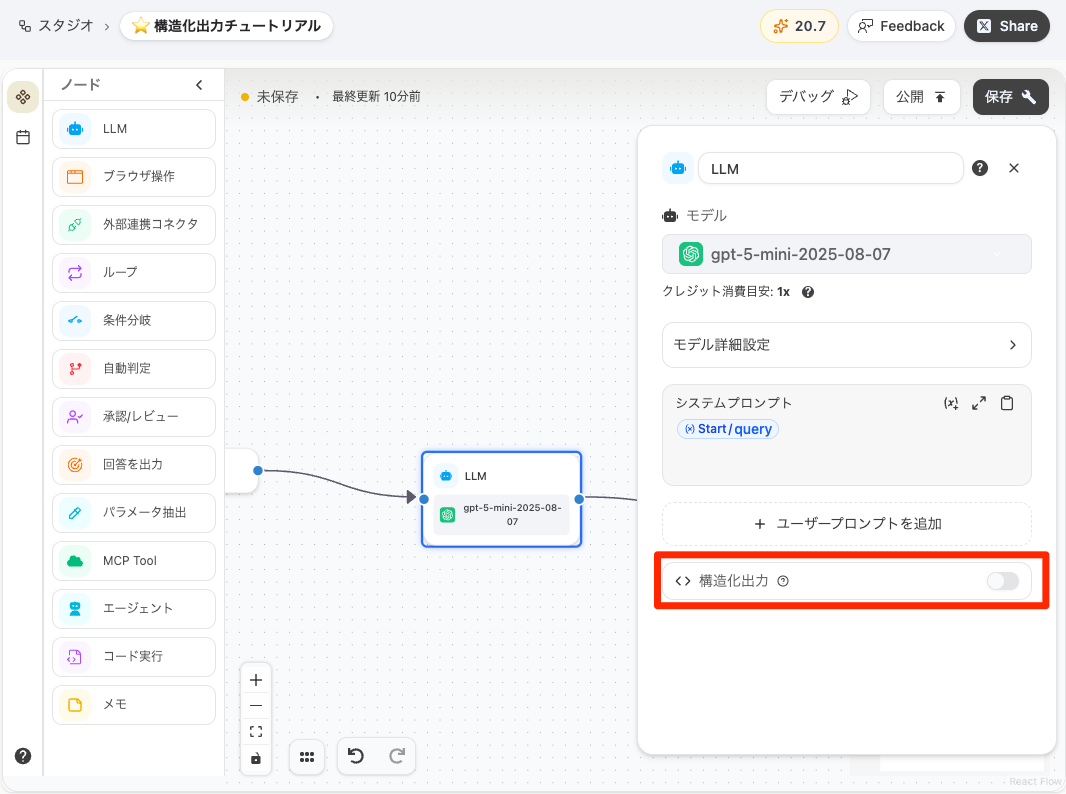Insert a variable into the system prompt

click(x=950, y=402)
